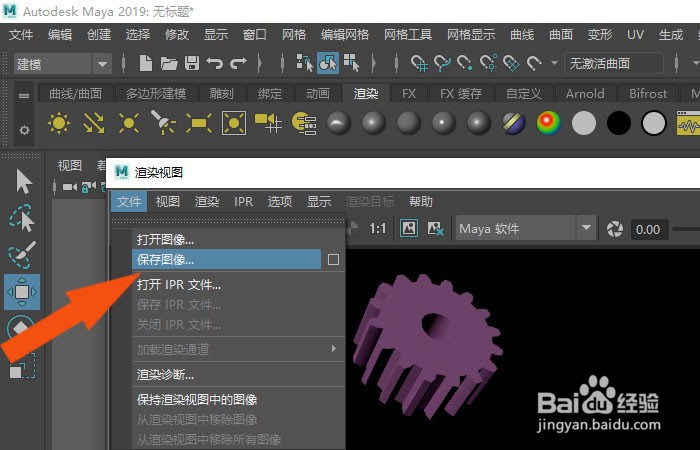
Task: Click the keep image icon
Action: (x=409, y=229)
